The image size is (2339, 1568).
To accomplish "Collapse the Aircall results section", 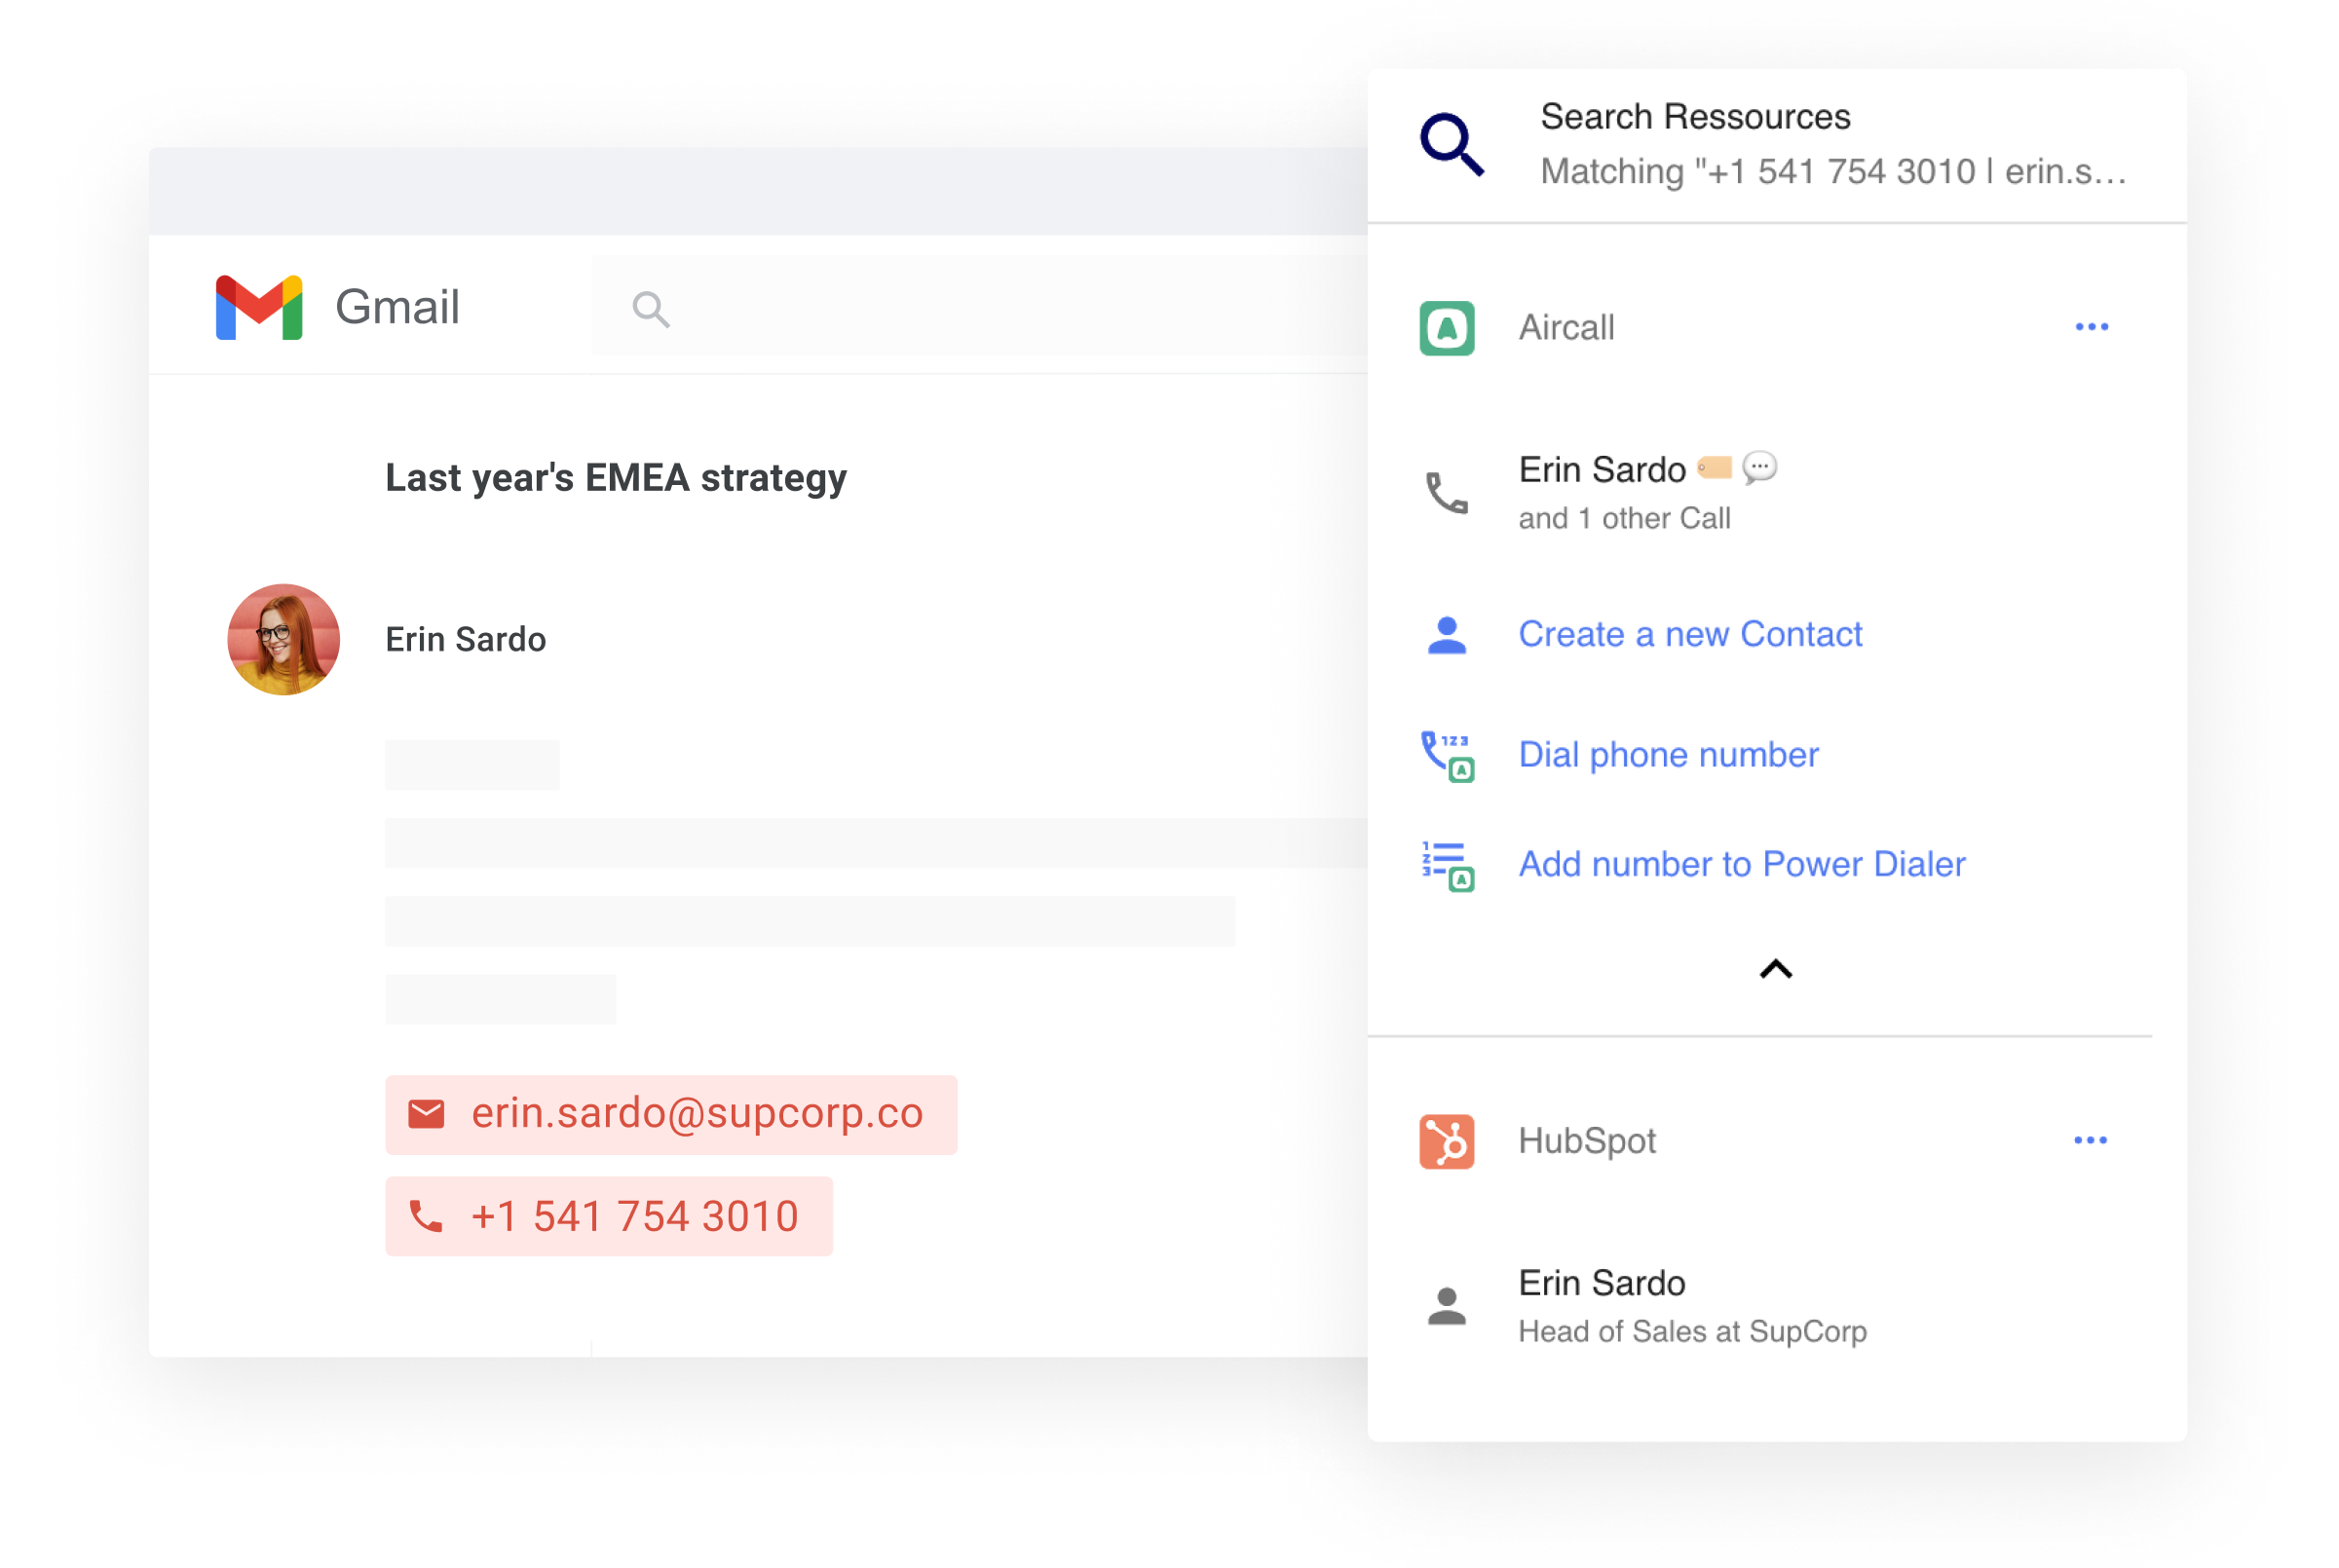I will click(x=1775, y=971).
